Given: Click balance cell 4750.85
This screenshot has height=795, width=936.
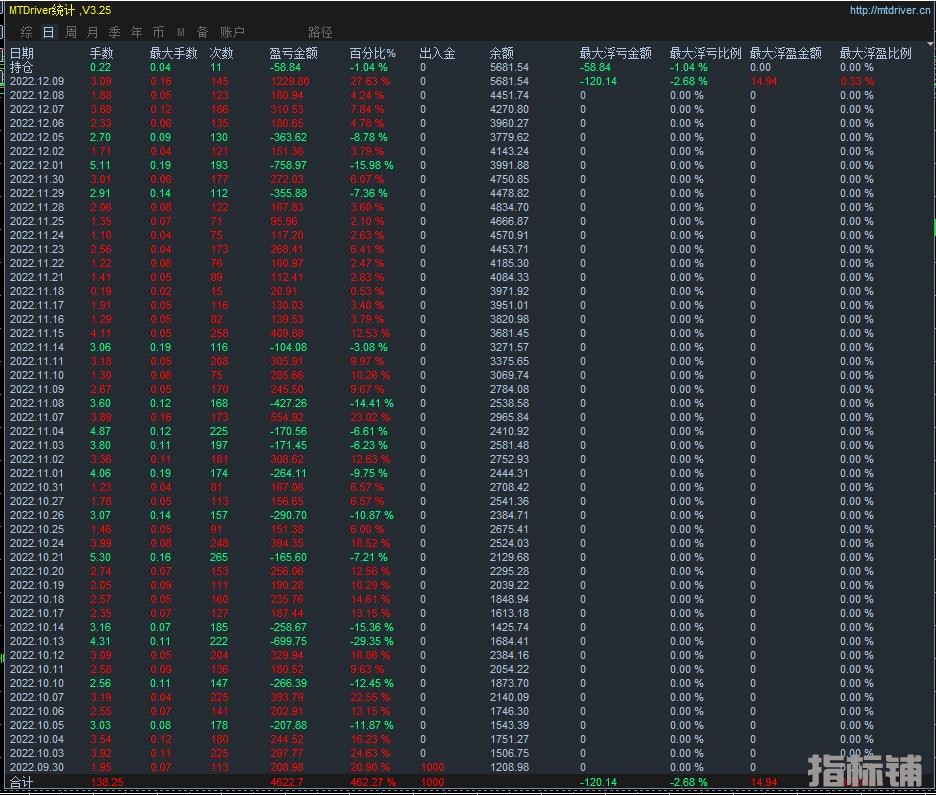Looking at the screenshot, I should point(509,179).
